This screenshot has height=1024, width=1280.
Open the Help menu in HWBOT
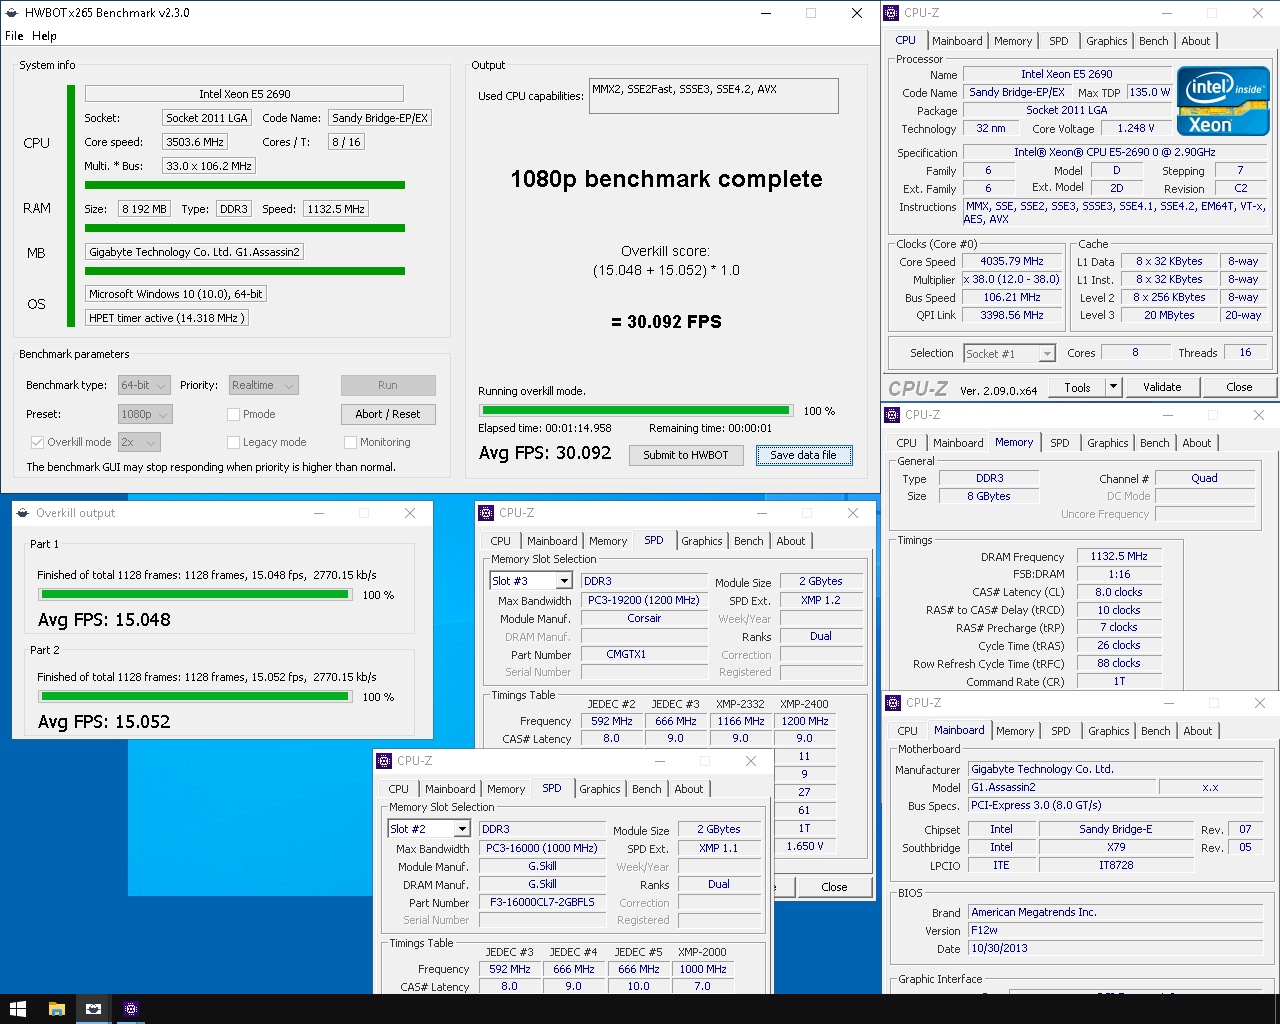44,36
